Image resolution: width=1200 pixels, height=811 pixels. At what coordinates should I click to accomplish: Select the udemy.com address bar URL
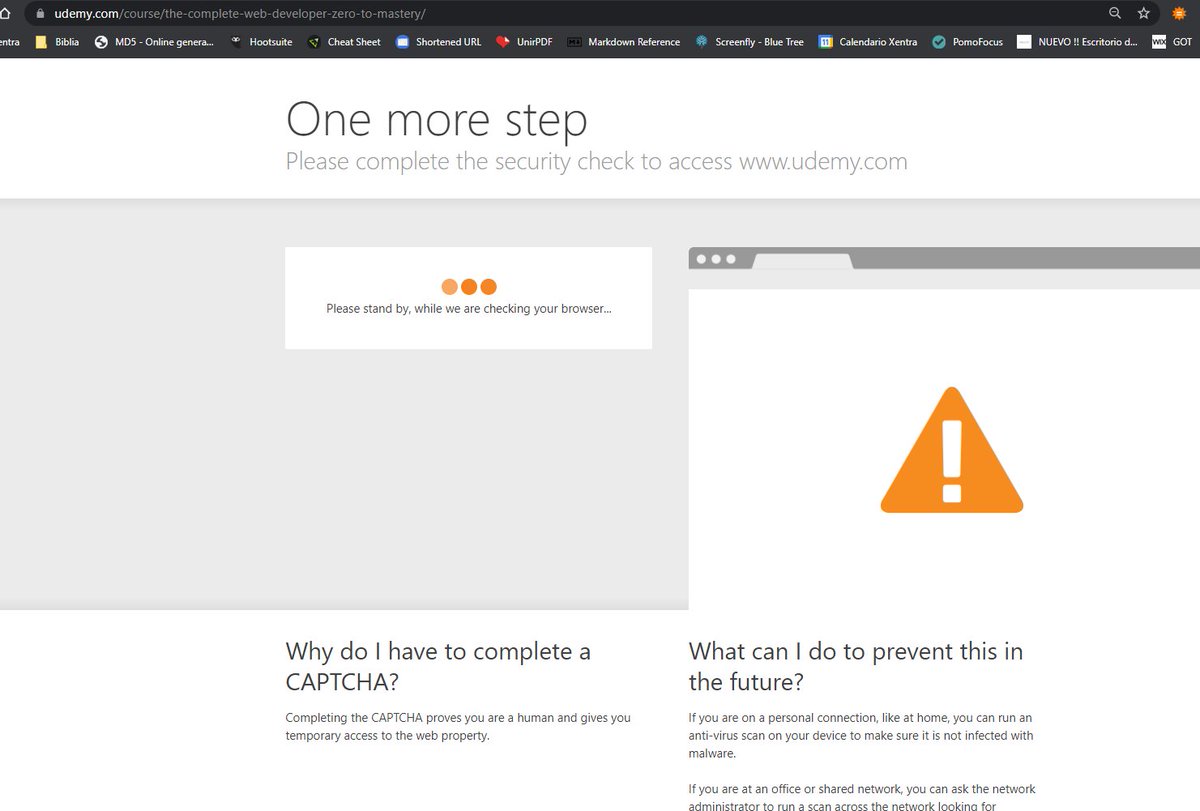239,14
